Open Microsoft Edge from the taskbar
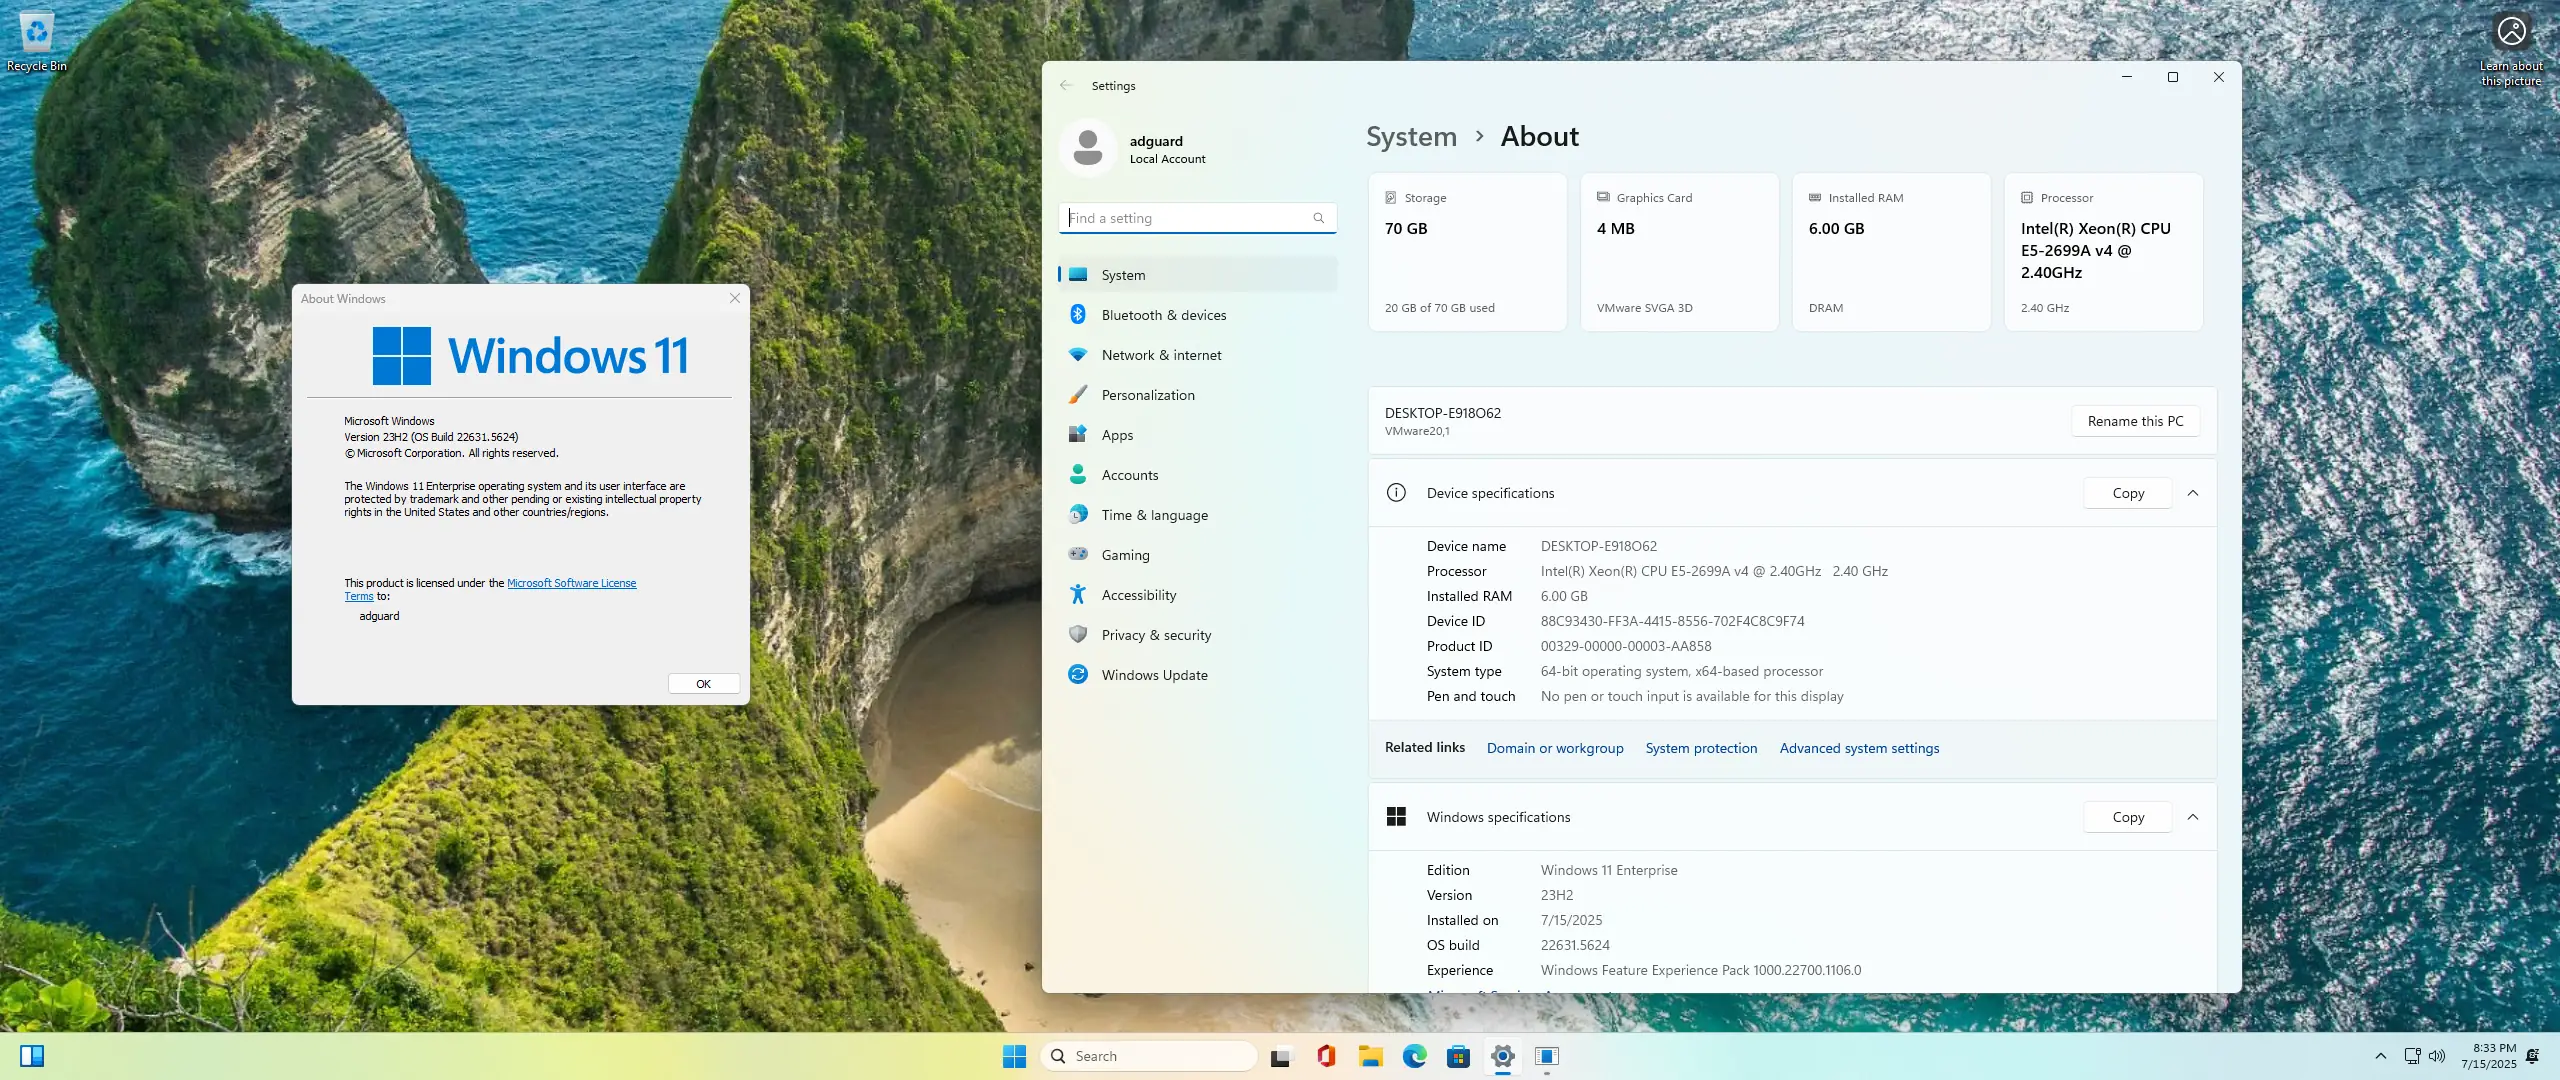Viewport: 2560px width, 1080px height. (x=1414, y=1056)
